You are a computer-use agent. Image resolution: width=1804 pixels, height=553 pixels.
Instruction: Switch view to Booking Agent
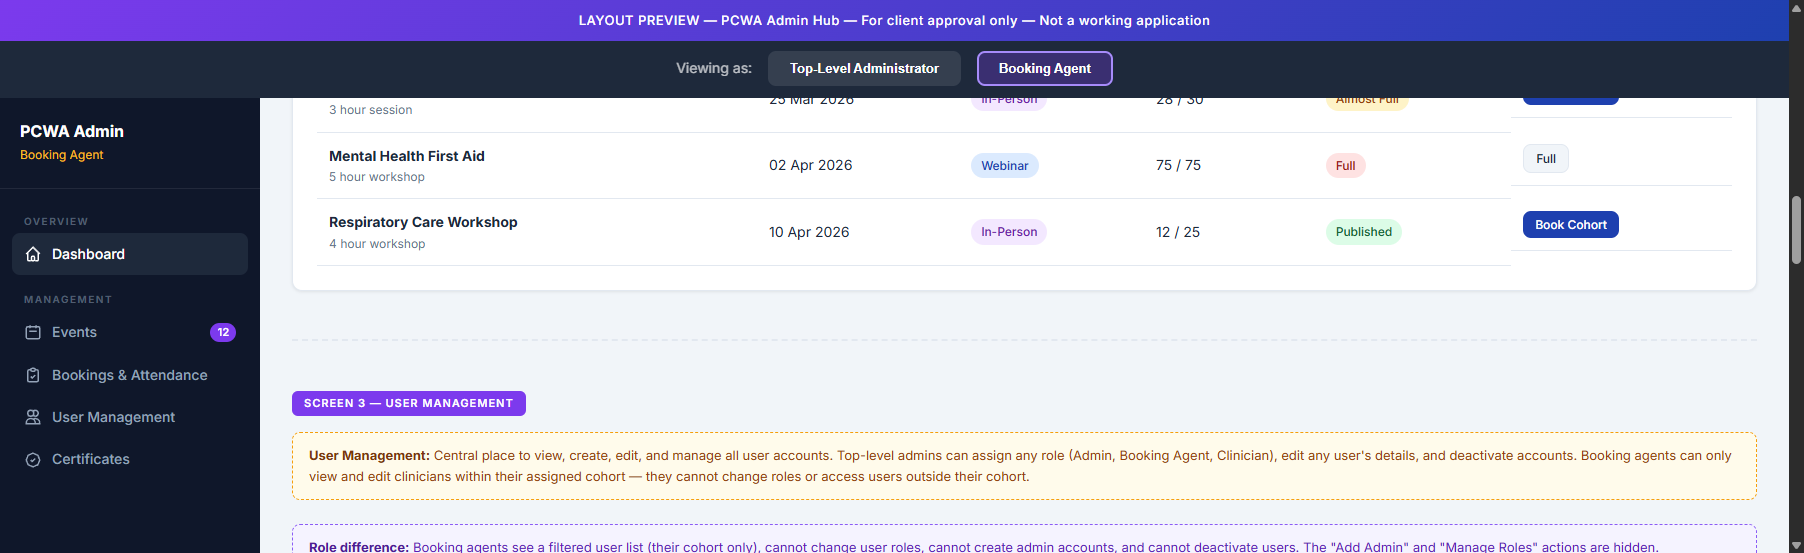click(x=1044, y=68)
